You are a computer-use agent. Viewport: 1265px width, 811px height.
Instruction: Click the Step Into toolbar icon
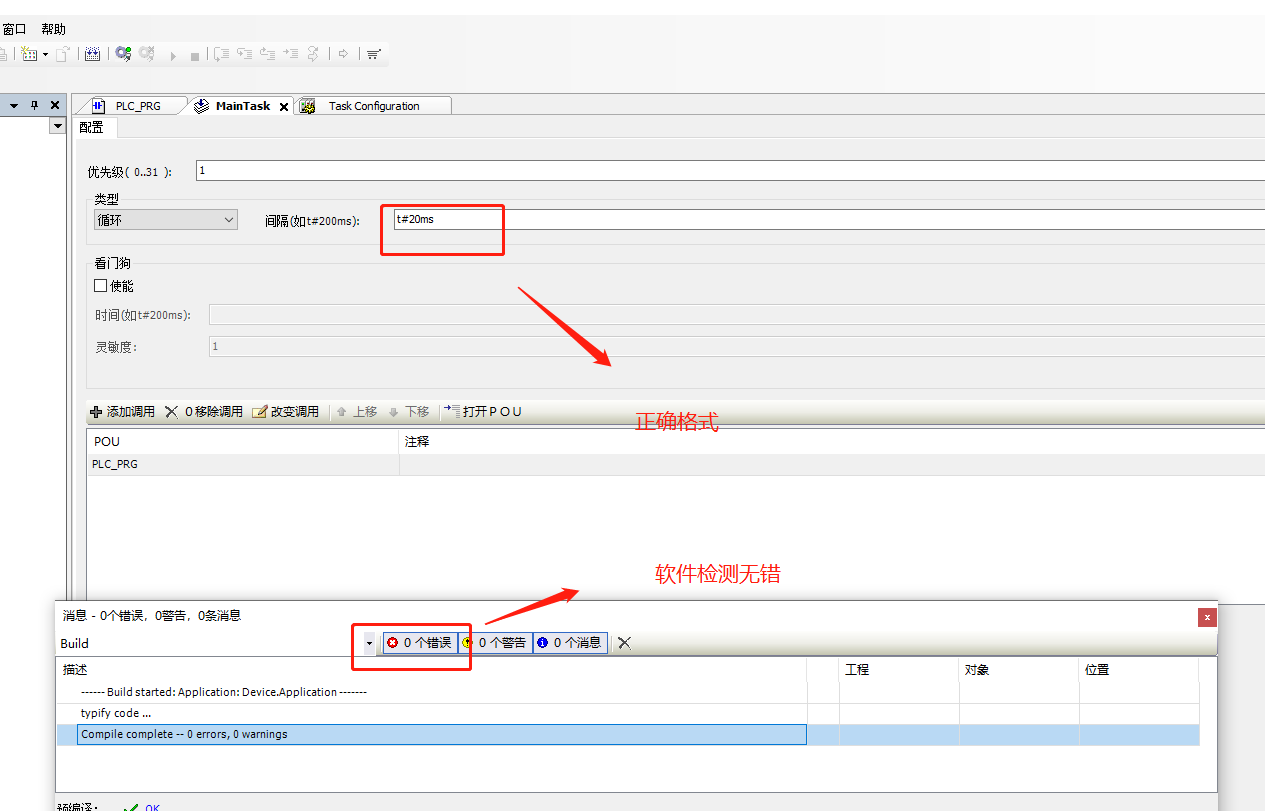[245, 54]
